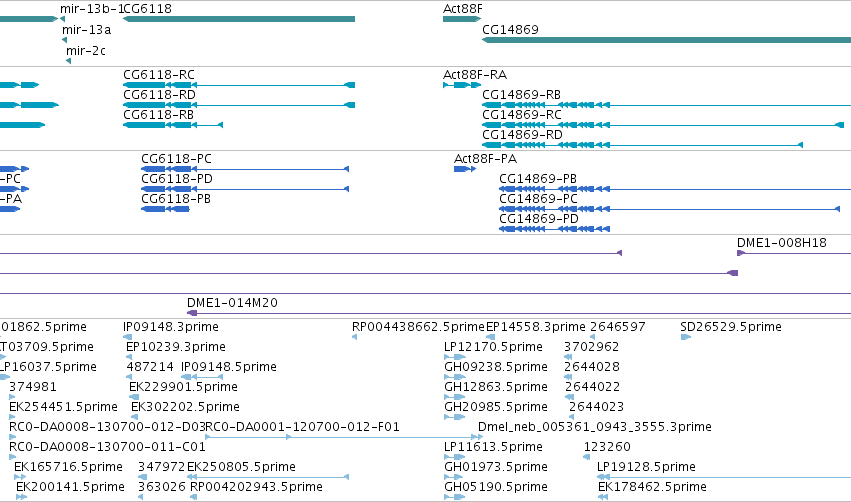Select the CG14869 gene label in the top track
851x502 pixels.
tap(510, 30)
